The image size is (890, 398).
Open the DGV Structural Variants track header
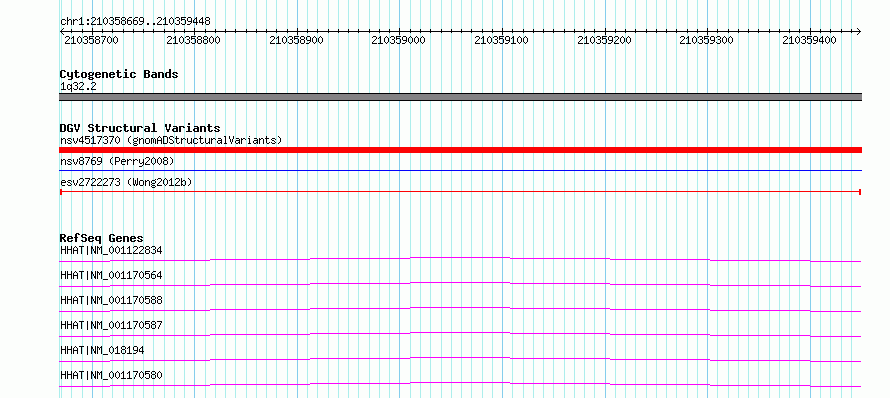tap(140, 128)
